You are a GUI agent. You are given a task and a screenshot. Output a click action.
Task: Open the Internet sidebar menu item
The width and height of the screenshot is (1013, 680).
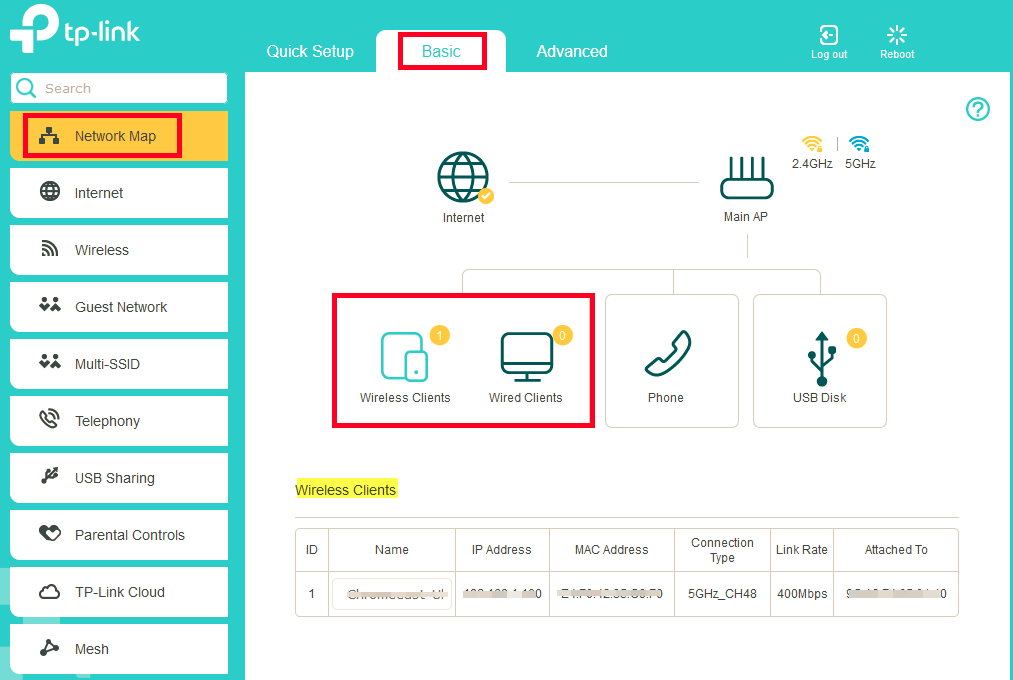(119, 192)
